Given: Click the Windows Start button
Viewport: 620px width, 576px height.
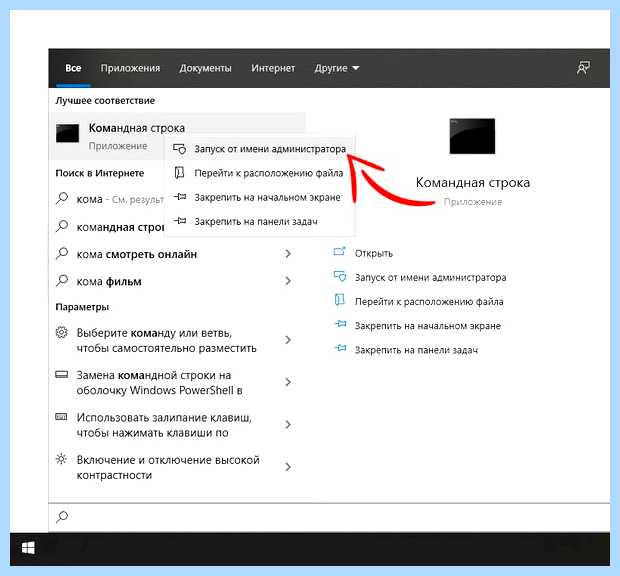Looking at the screenshot, I should pos(28,548).
